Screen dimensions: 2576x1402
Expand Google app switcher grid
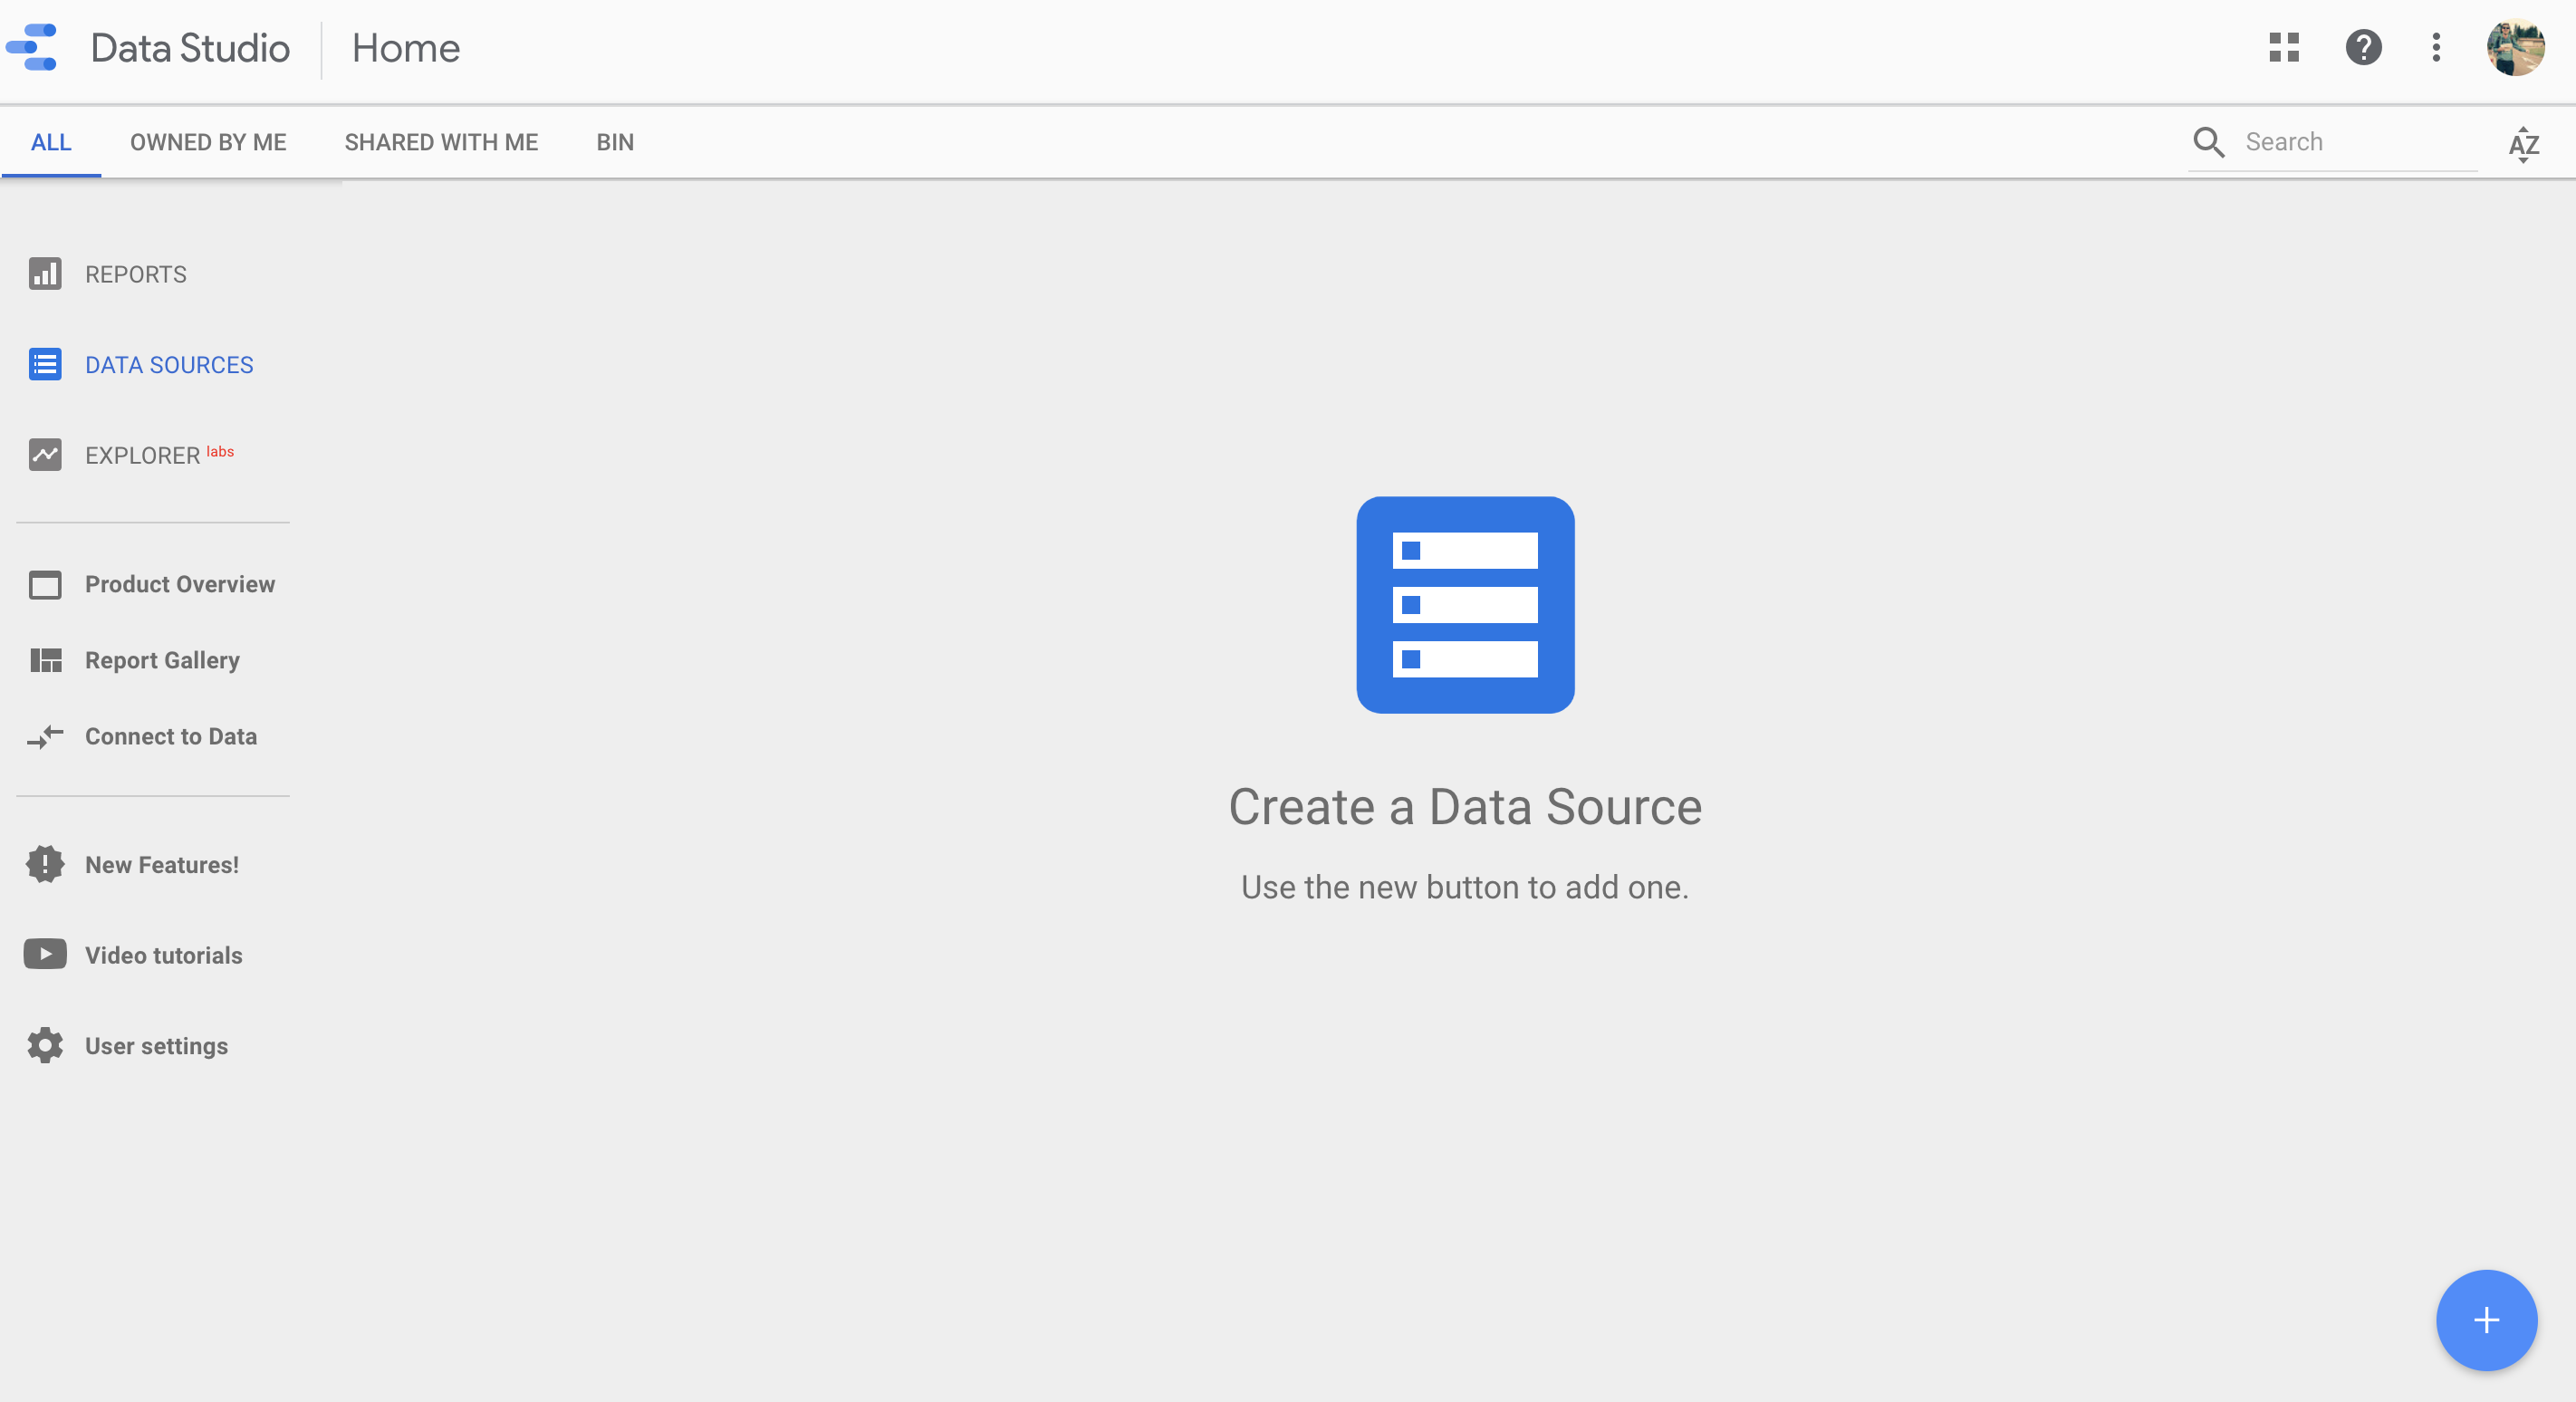tap(2284, 46)
